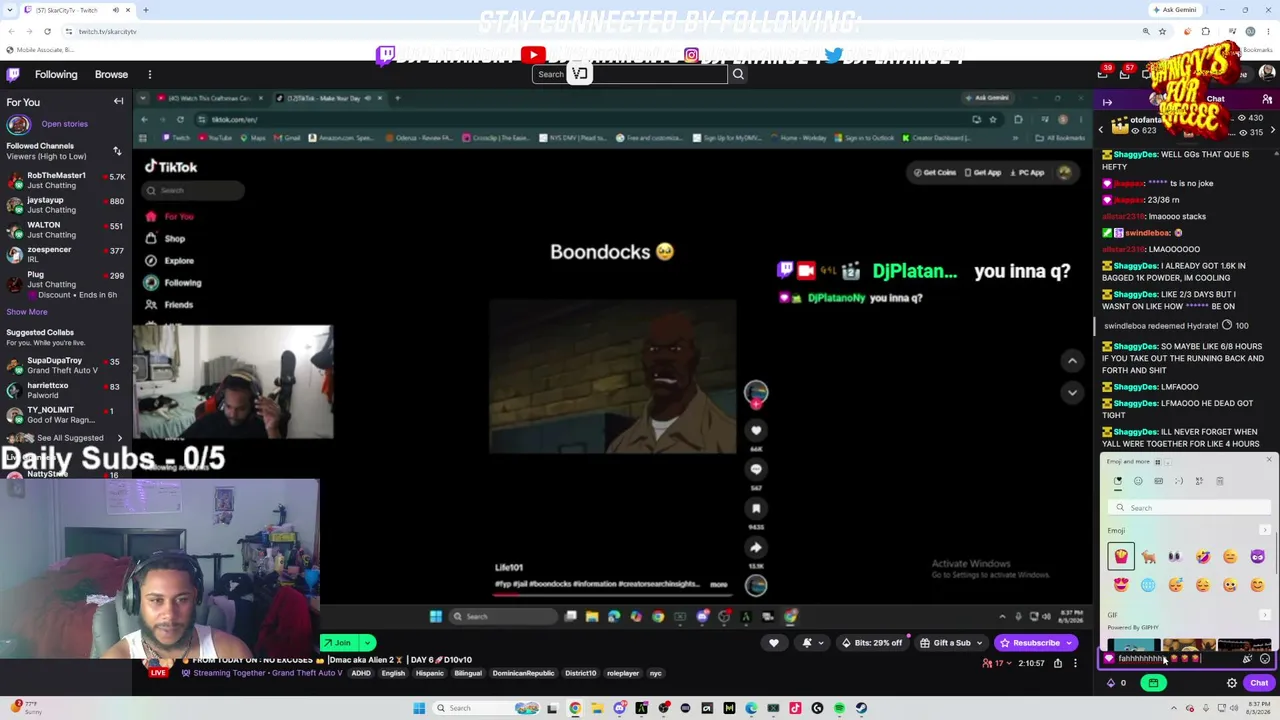This screenshot has height=720, width=1280.
Task: Select TikTok Friends menu item
Action: (x=169, y=304)
